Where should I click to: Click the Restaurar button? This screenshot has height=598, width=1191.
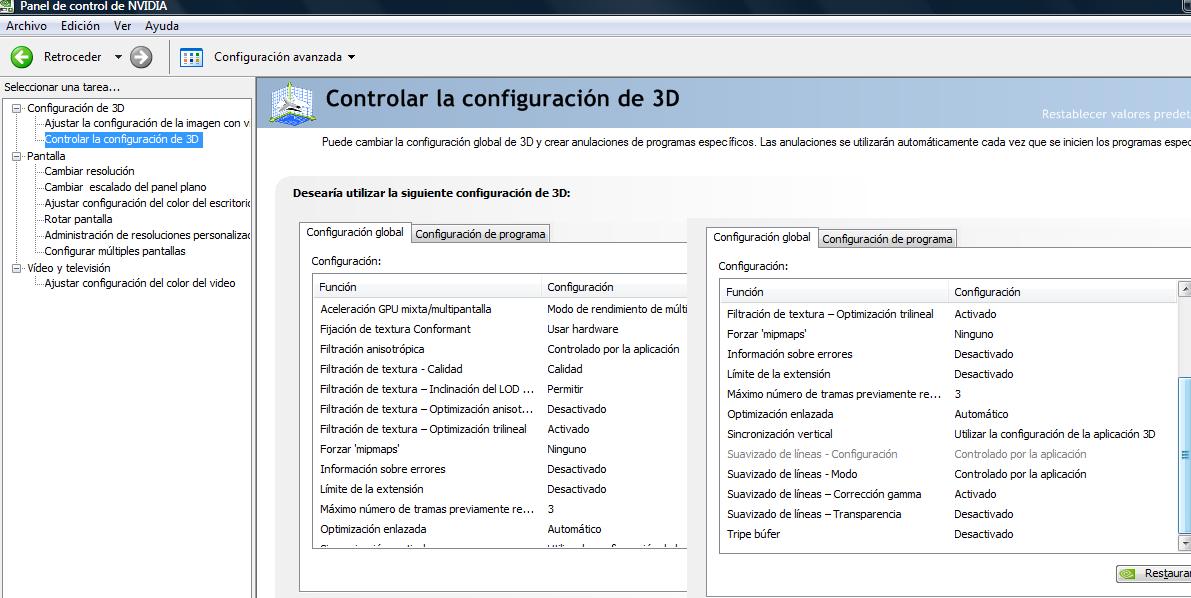coord(1156,574)
